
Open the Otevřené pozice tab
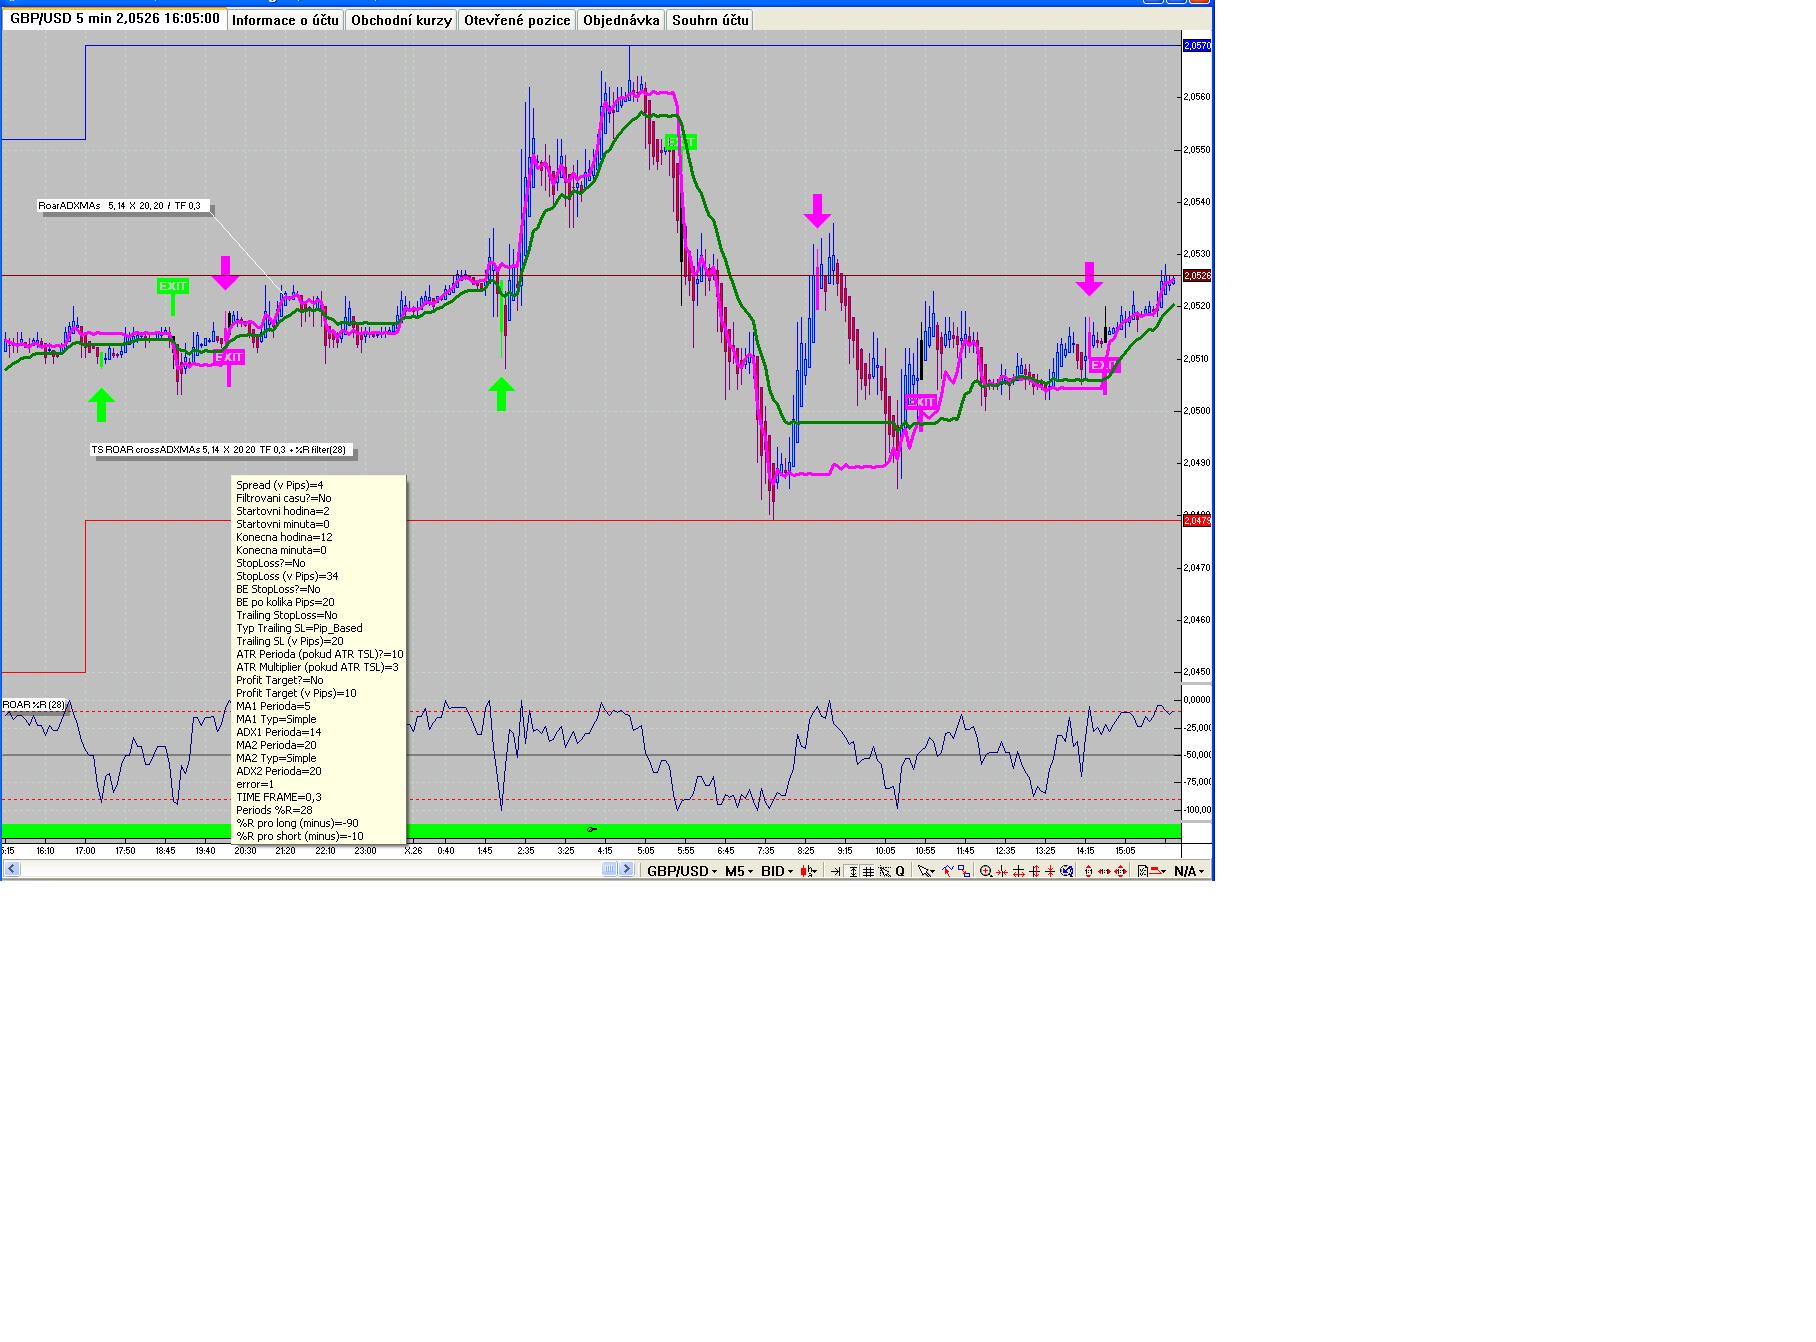pos(517,20)
